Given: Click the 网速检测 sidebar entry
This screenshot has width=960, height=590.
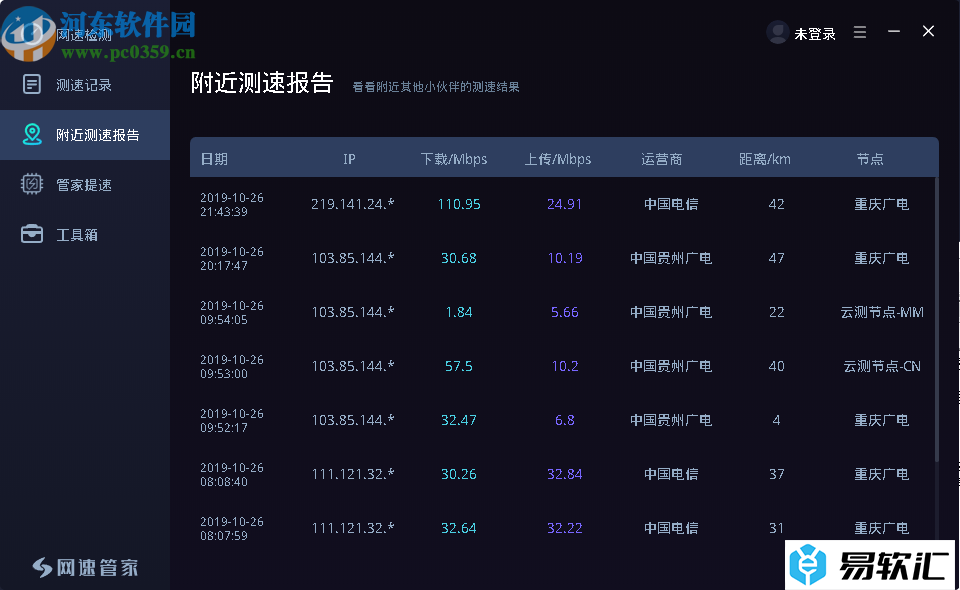Looking at the screenshot, I should 85,35.
